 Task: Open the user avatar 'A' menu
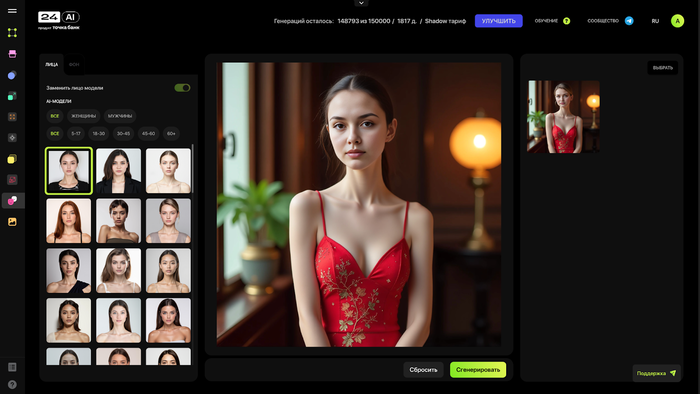677,21
